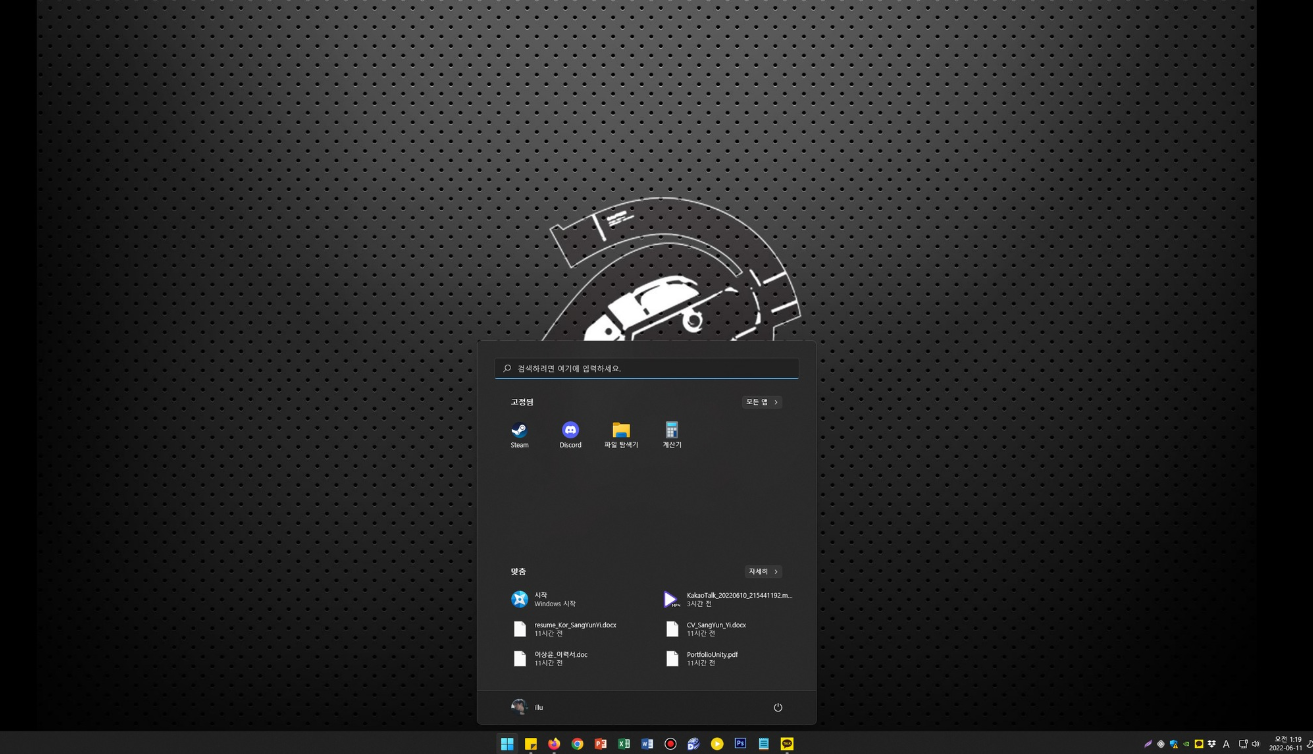
Task: Open Windows Security tray icon with warning
Action: (x=1174, y=744)
